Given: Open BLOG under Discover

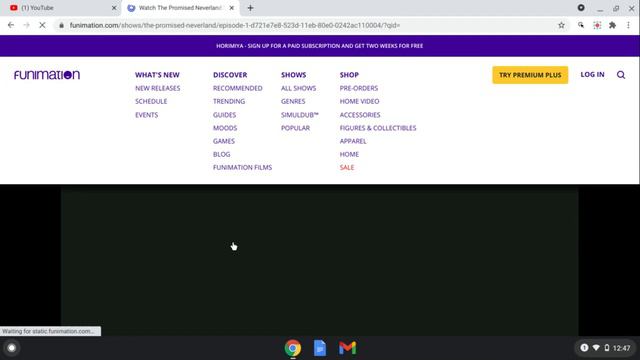Looking at the screenshot, I should [222, 154].
